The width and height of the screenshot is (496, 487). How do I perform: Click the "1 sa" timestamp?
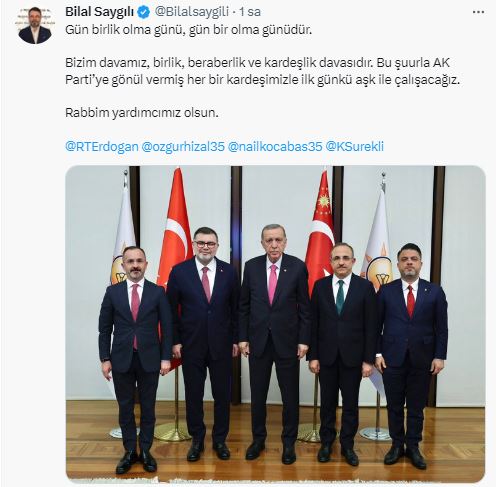point(250,12)
